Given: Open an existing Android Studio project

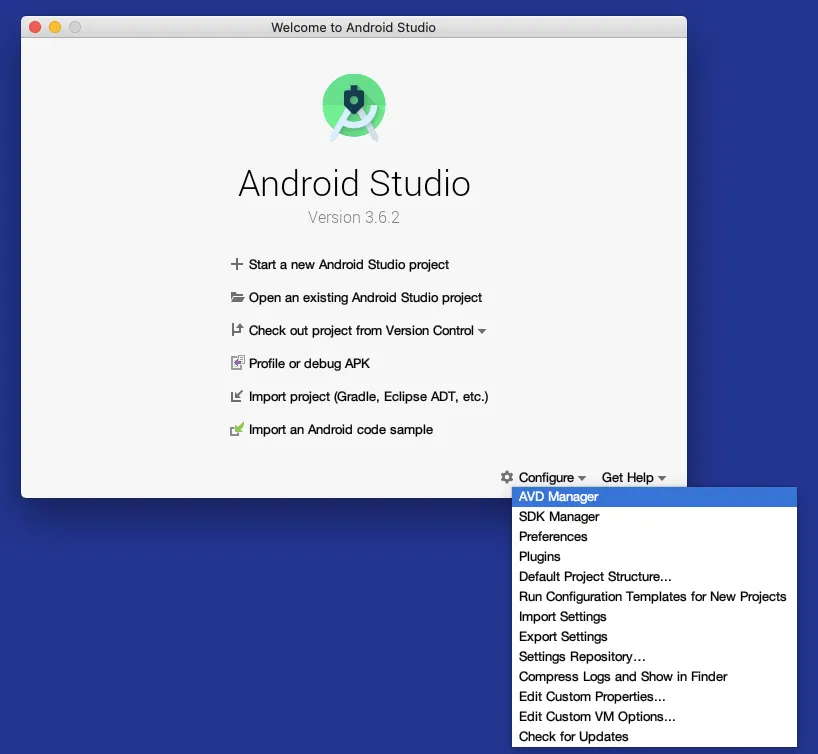Looking at the screenshot, I should (365, 297).
